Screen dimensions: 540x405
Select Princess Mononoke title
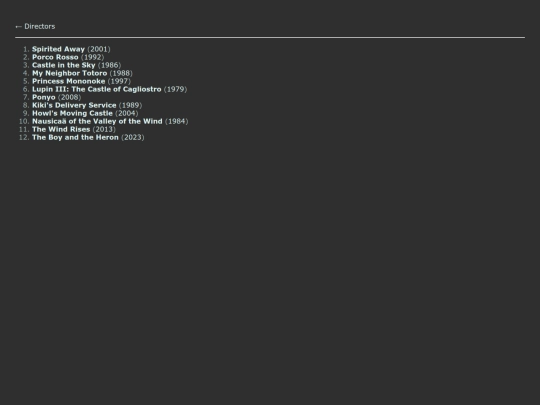coord(69,81)
